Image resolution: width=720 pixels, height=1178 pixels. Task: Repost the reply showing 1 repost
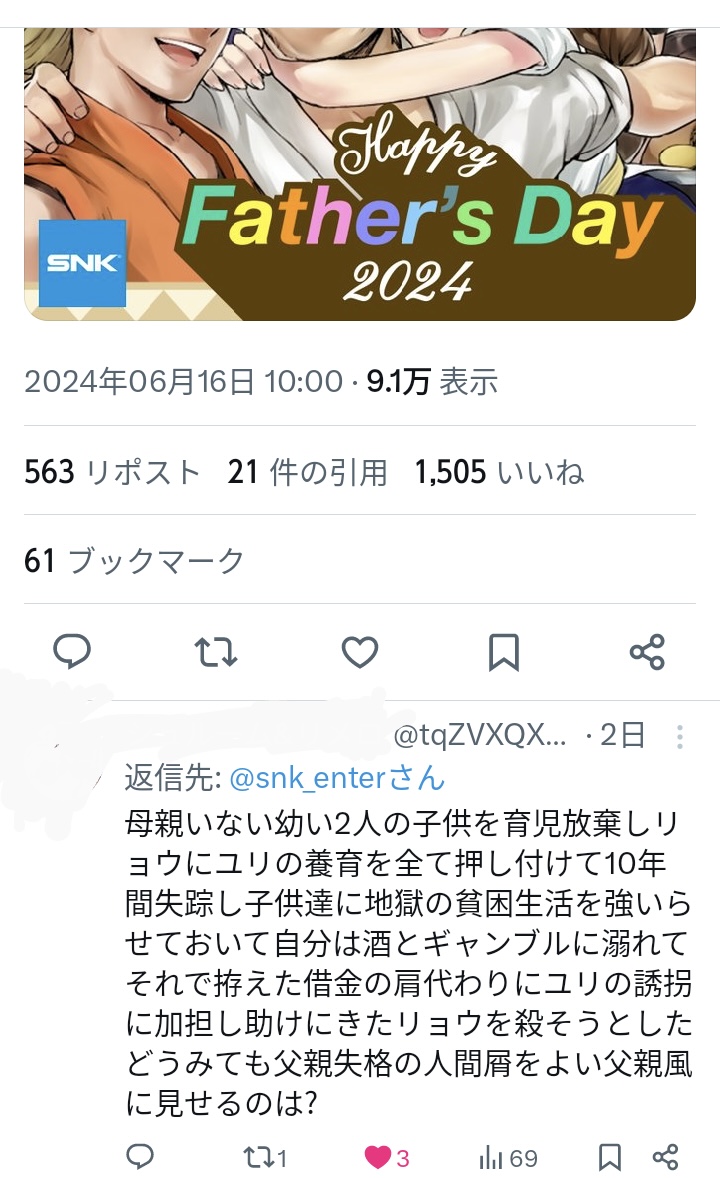(265, 1157)
